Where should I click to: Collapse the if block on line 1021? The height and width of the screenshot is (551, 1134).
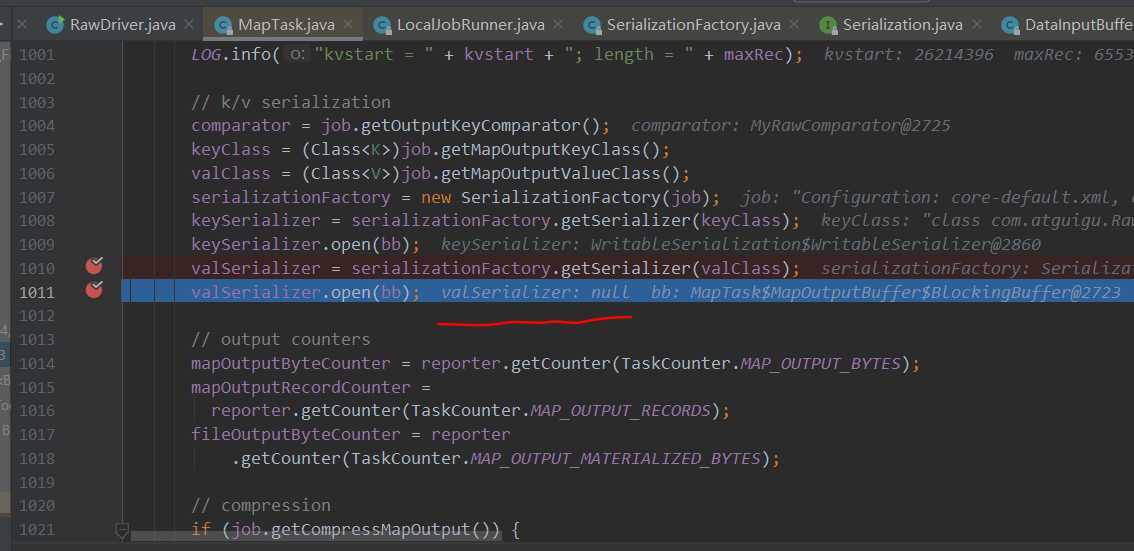[x=122, y=531]
